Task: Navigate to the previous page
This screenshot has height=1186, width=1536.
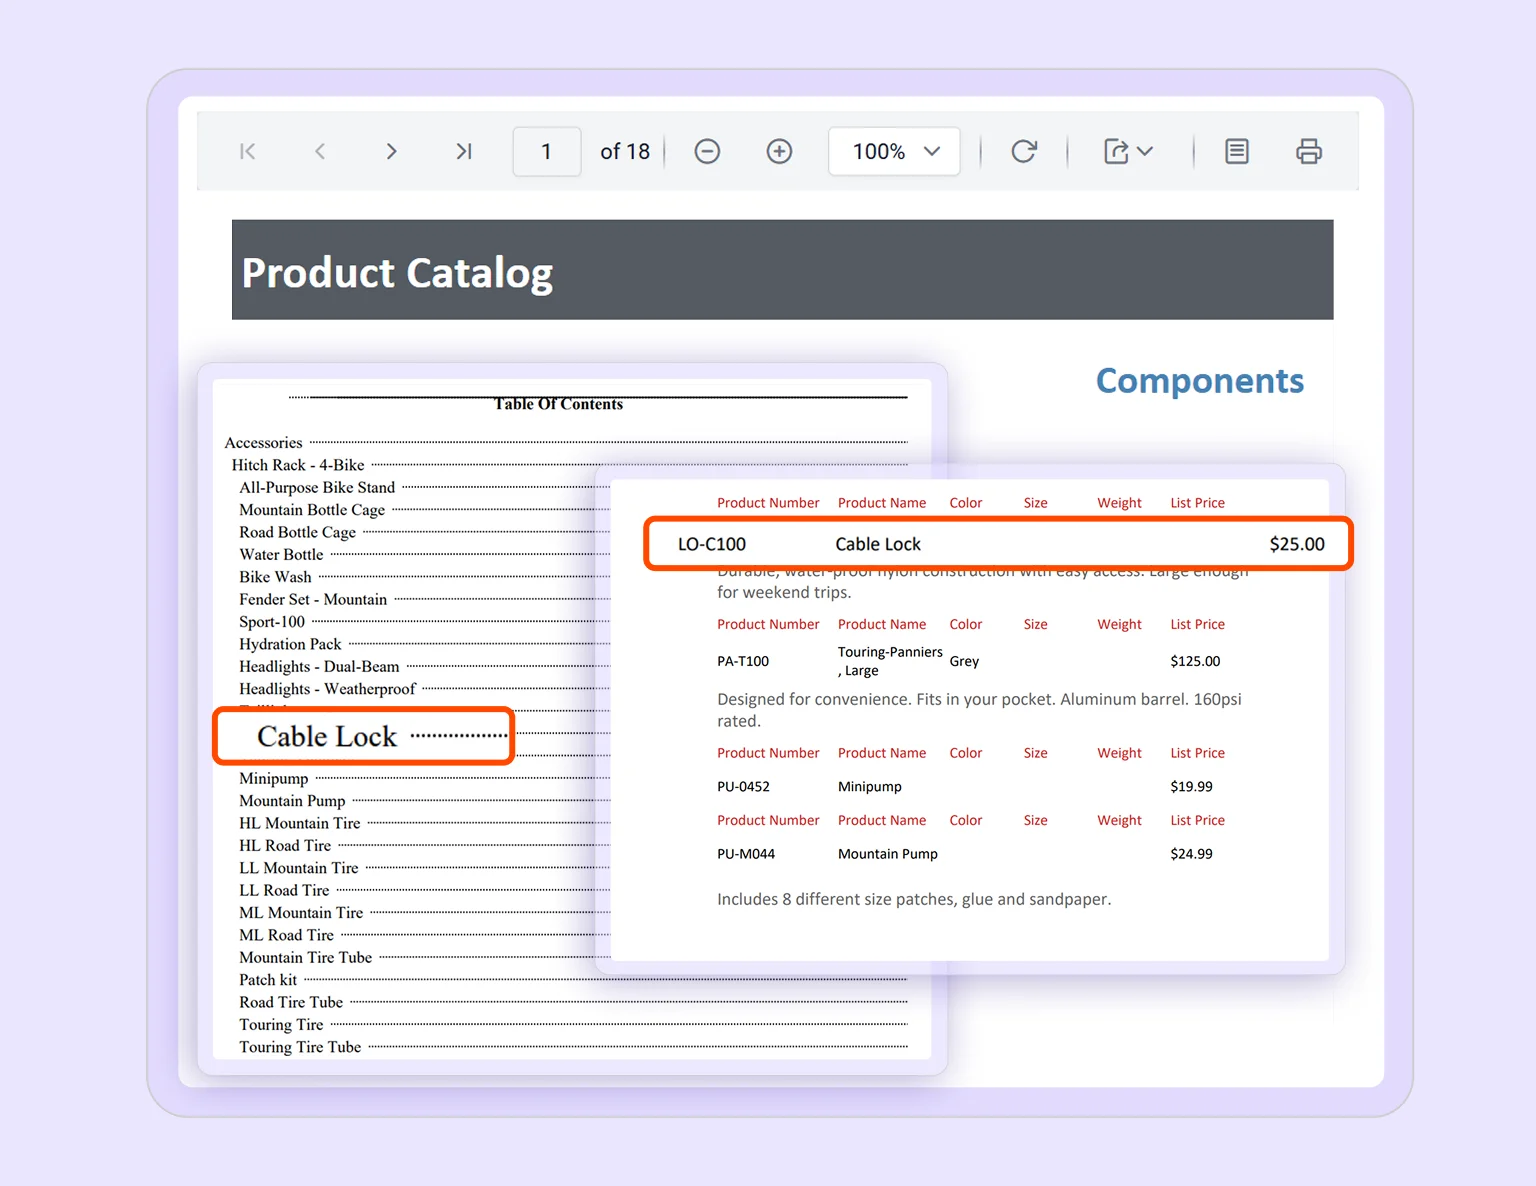Action: 319,151
